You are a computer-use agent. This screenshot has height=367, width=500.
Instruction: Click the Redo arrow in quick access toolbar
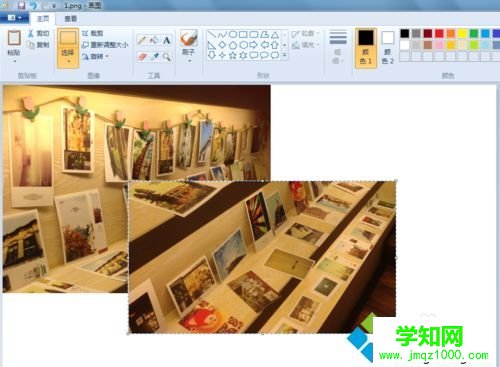(45, 5)
